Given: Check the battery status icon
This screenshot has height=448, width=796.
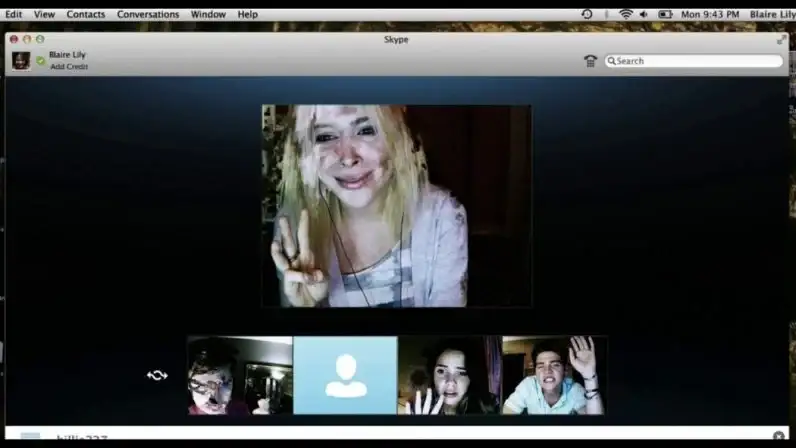Looking at the screenshot, I should click(665, 14).
